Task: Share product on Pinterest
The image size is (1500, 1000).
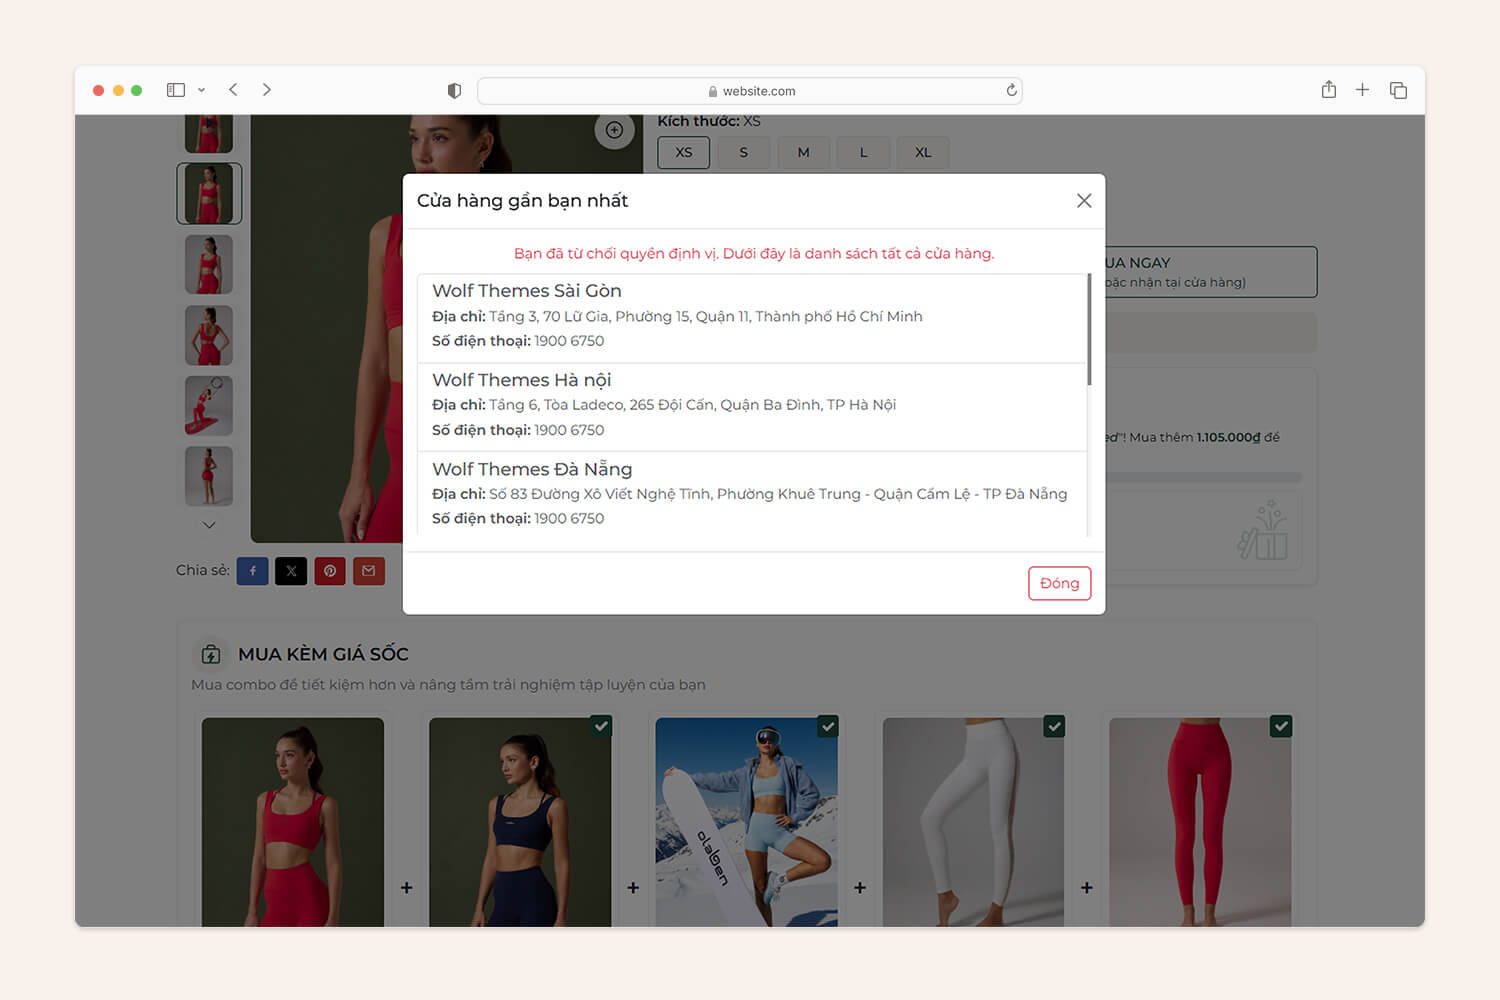Action: (x=330, y=571)
